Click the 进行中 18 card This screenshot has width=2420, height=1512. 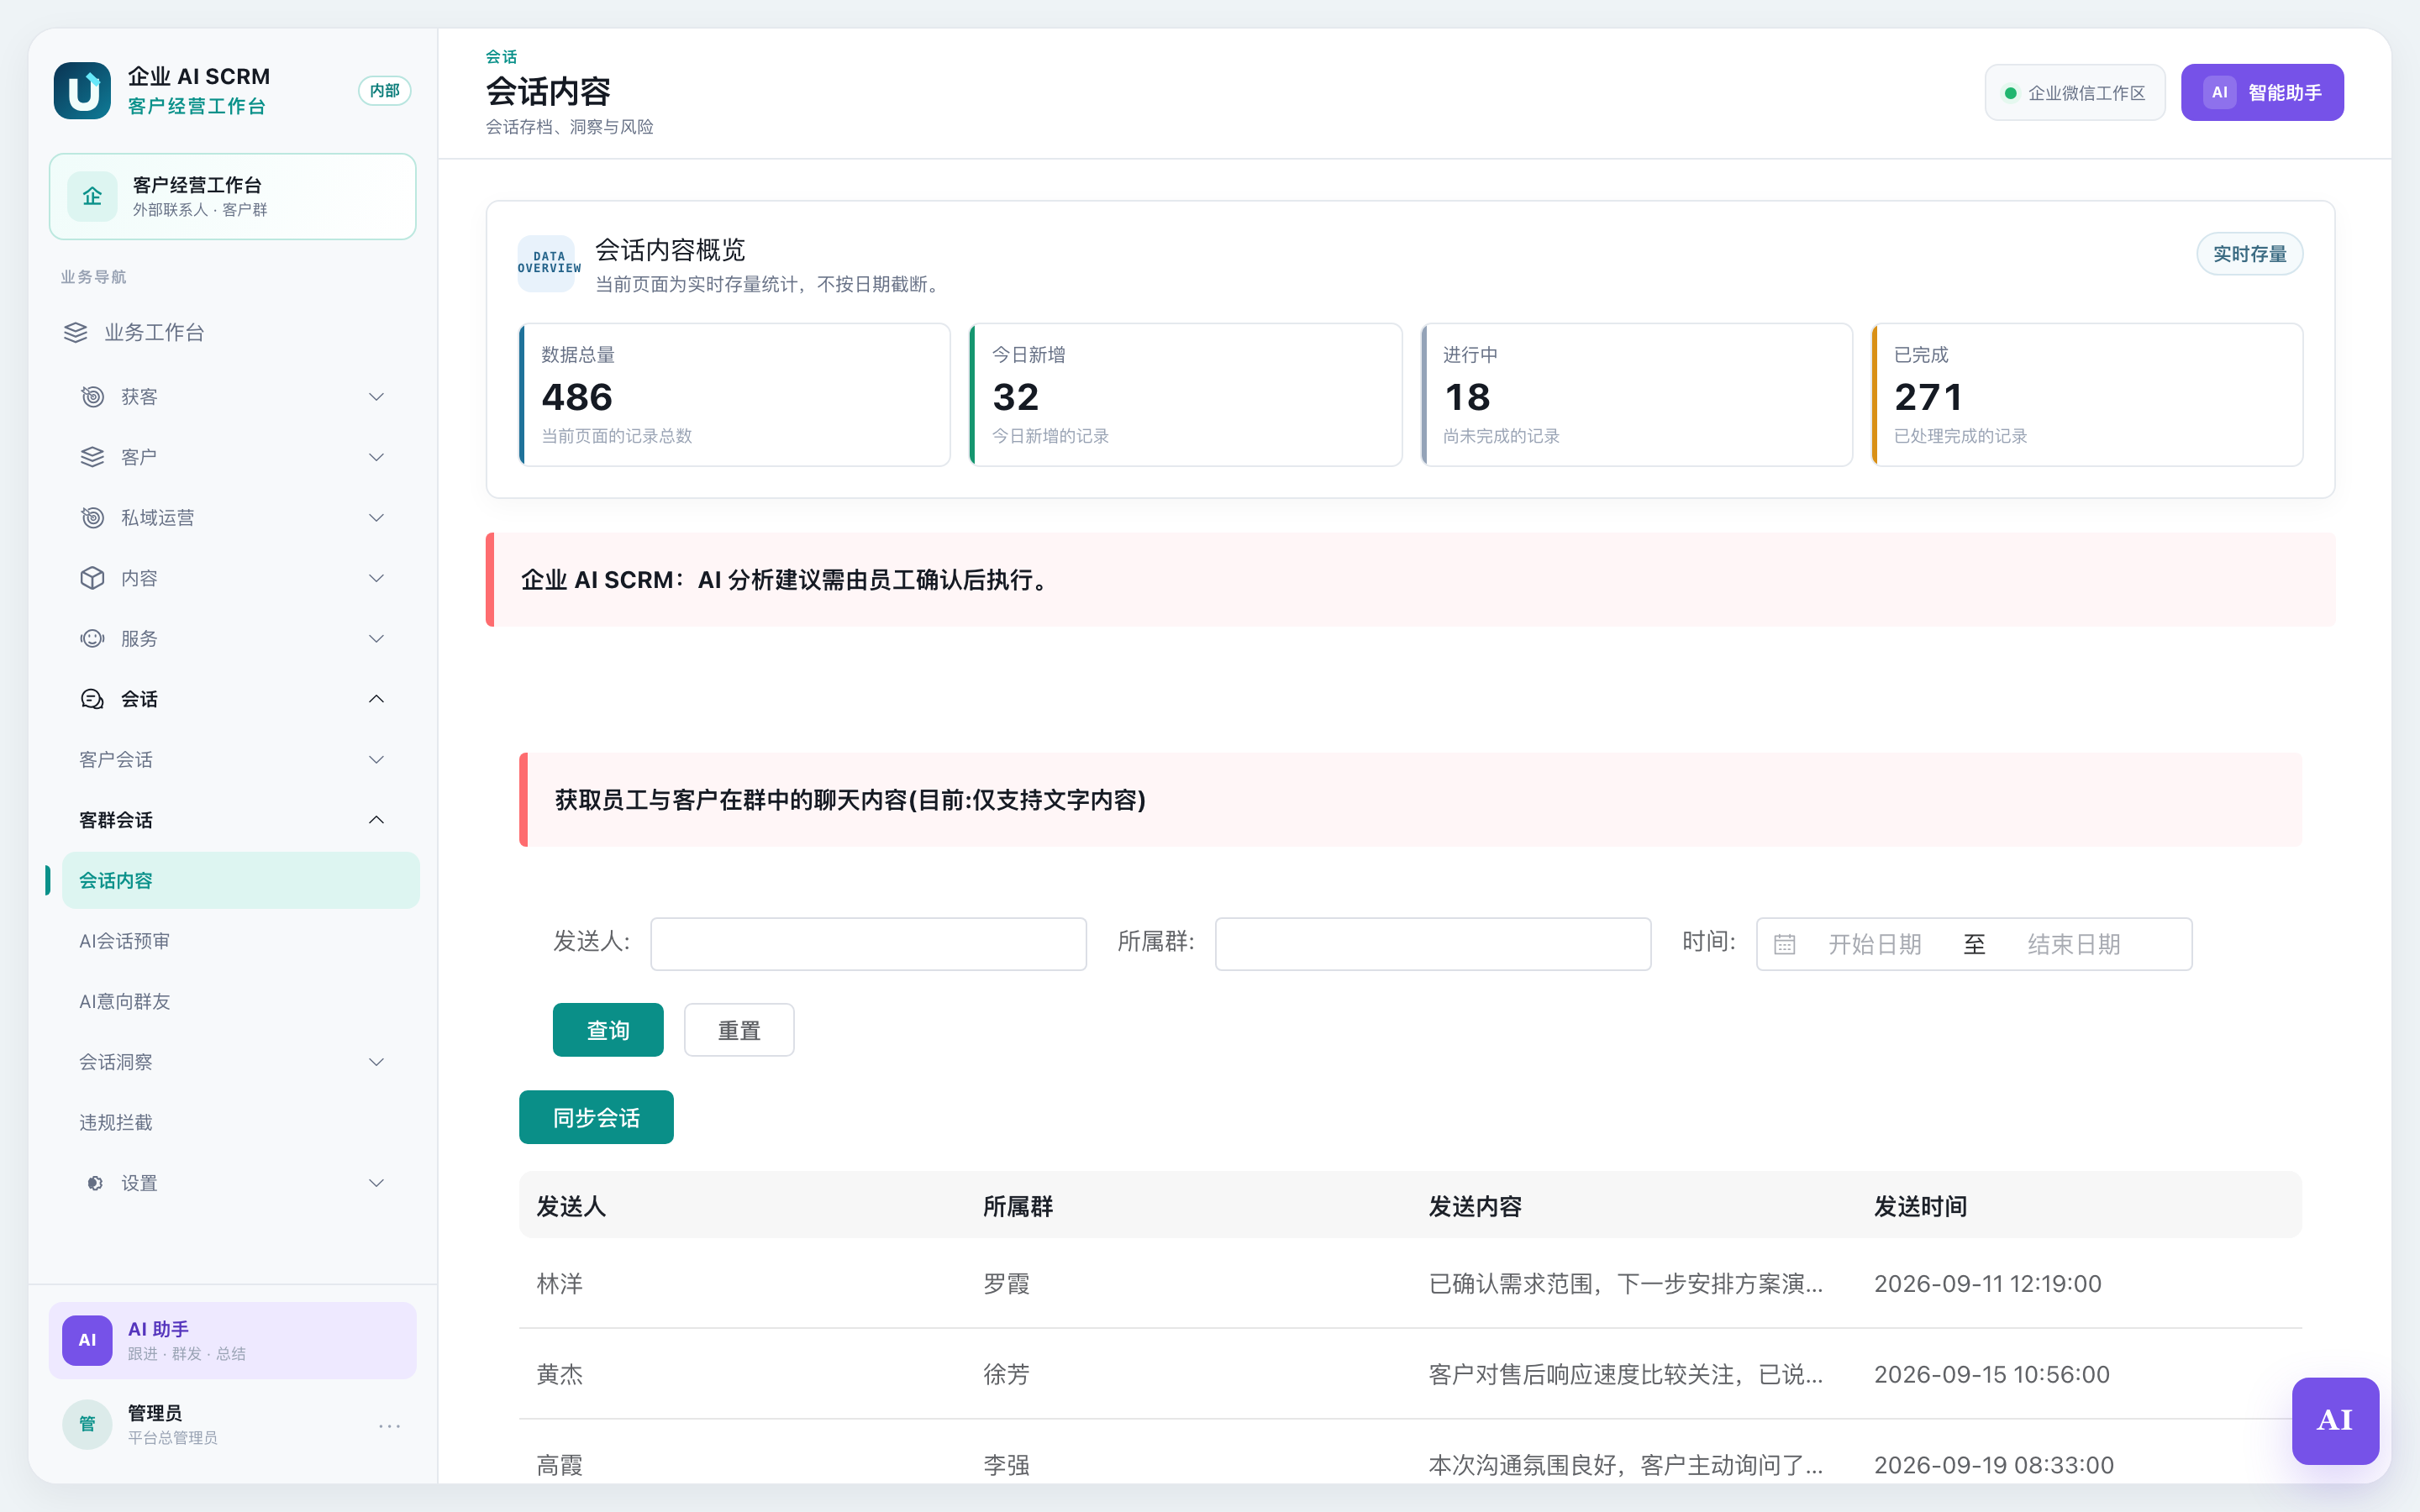pyautogui.click(x=1637, y=394)
